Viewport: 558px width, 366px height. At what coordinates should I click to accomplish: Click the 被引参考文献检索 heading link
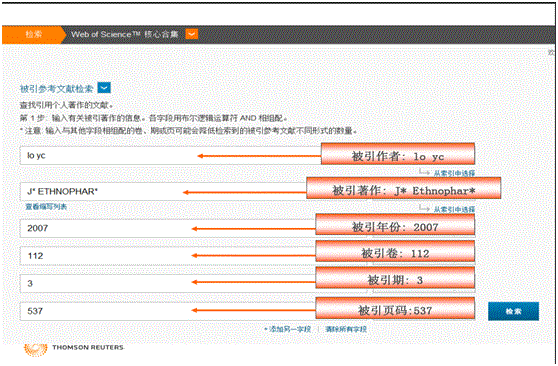coord(56,89)
